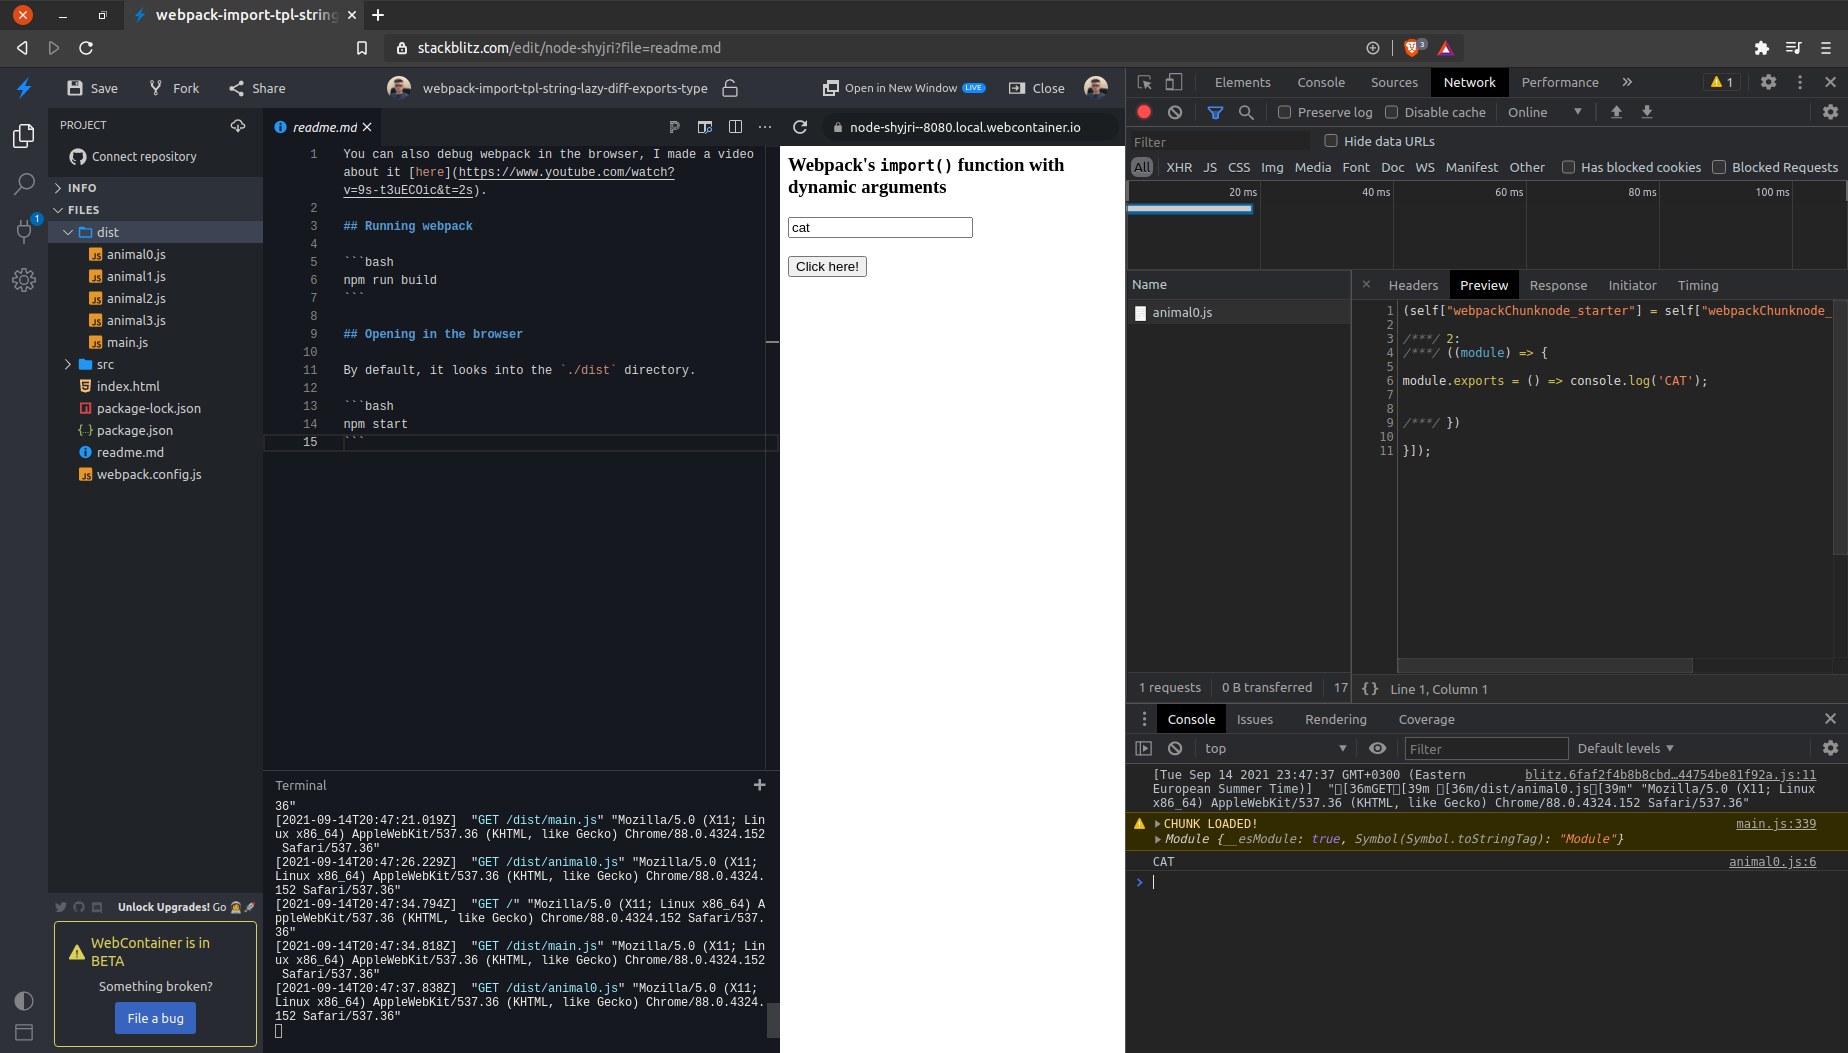
Task: Click the Prettier icon above the editor
Action: click(675, 127)
